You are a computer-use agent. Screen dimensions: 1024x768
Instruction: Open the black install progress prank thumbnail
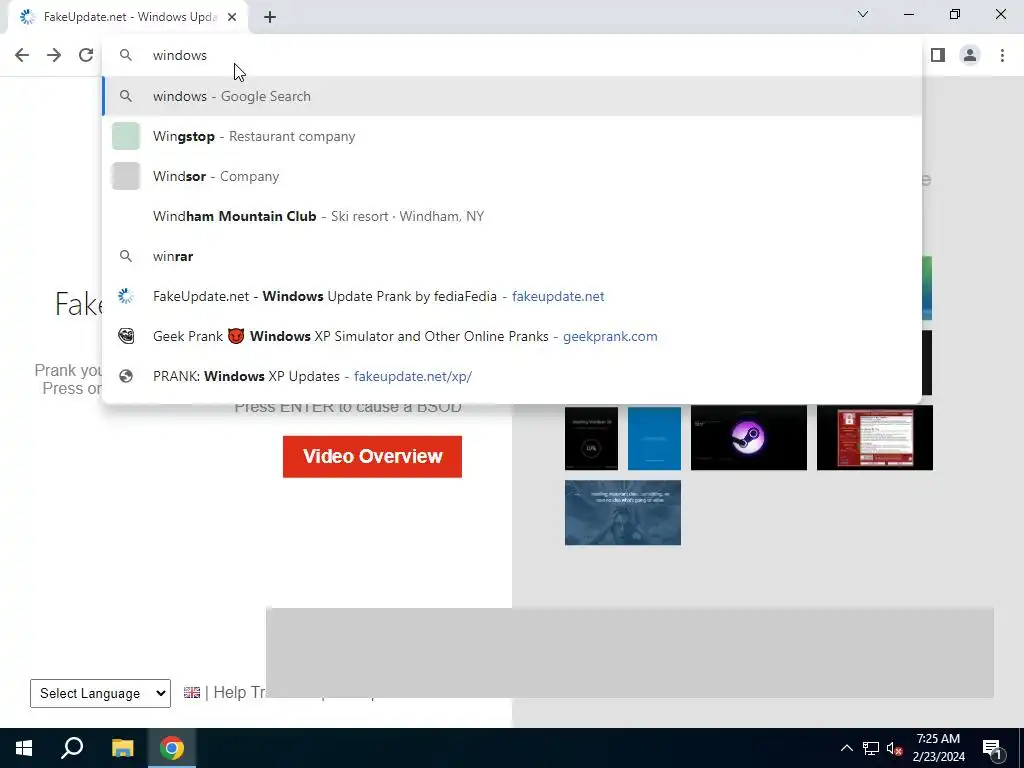(x=591, y=438)
